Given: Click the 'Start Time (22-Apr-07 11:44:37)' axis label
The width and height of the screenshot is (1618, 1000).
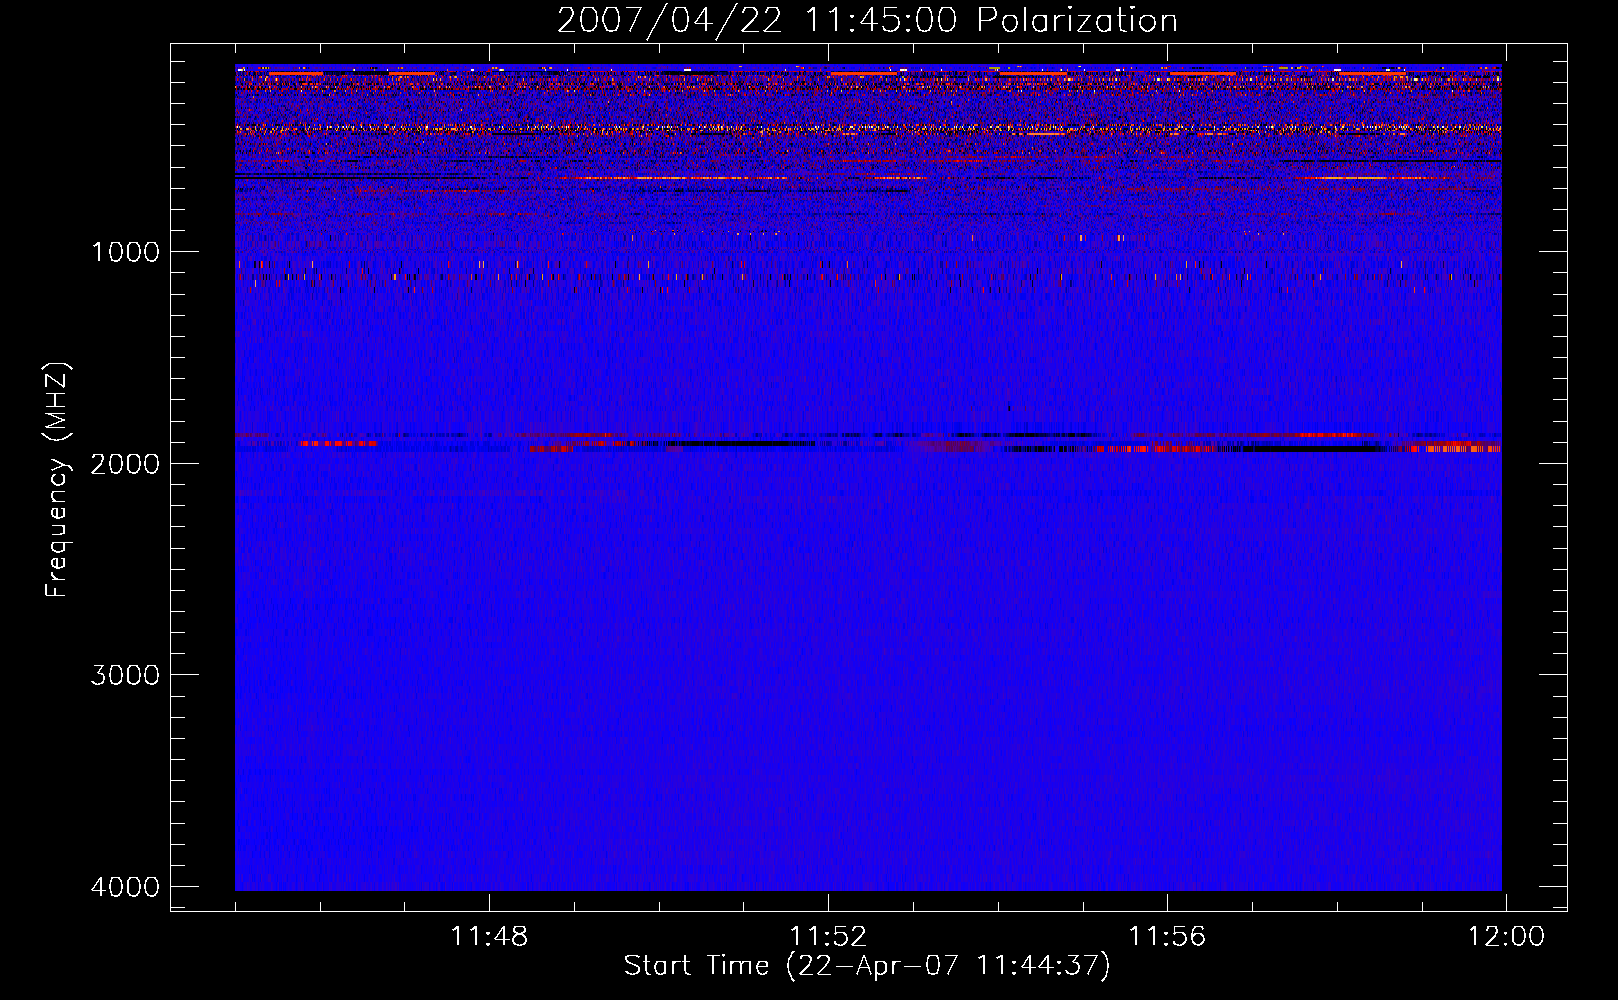Looking at the screenshot, I should [867, 966].
